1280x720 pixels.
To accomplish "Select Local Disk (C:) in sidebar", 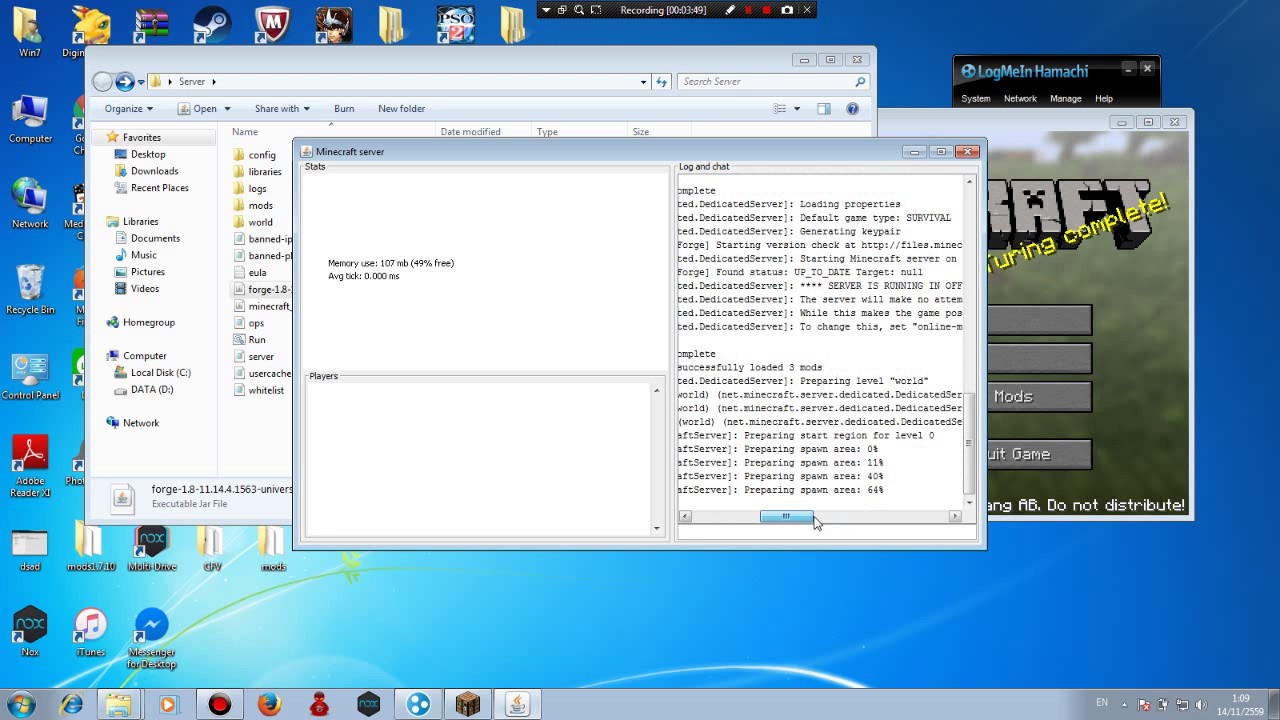I will (160, 373).
